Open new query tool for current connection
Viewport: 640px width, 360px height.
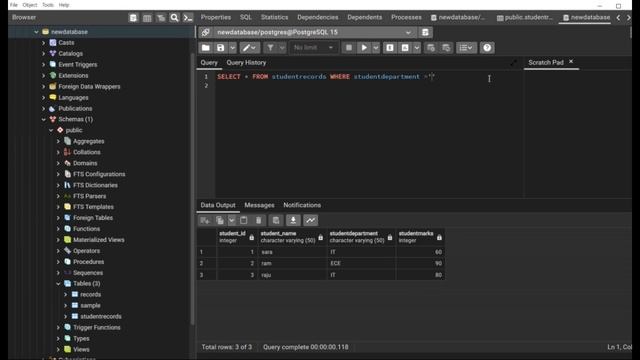(425, 32)
